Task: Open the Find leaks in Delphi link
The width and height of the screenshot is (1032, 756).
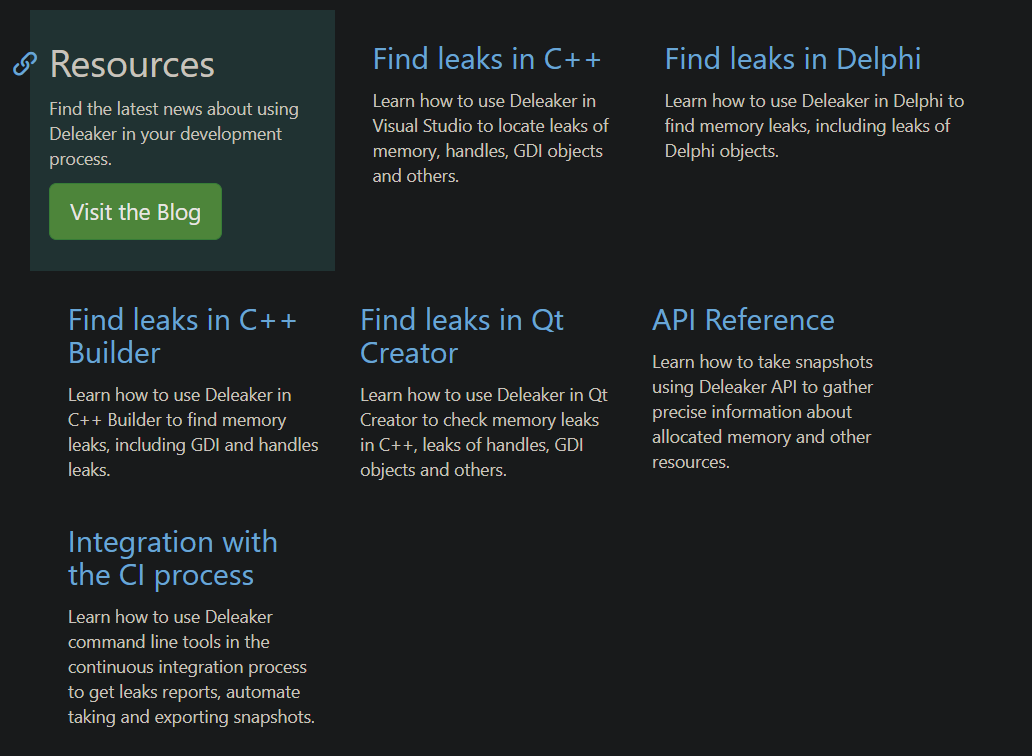Action: click(792, 59)
